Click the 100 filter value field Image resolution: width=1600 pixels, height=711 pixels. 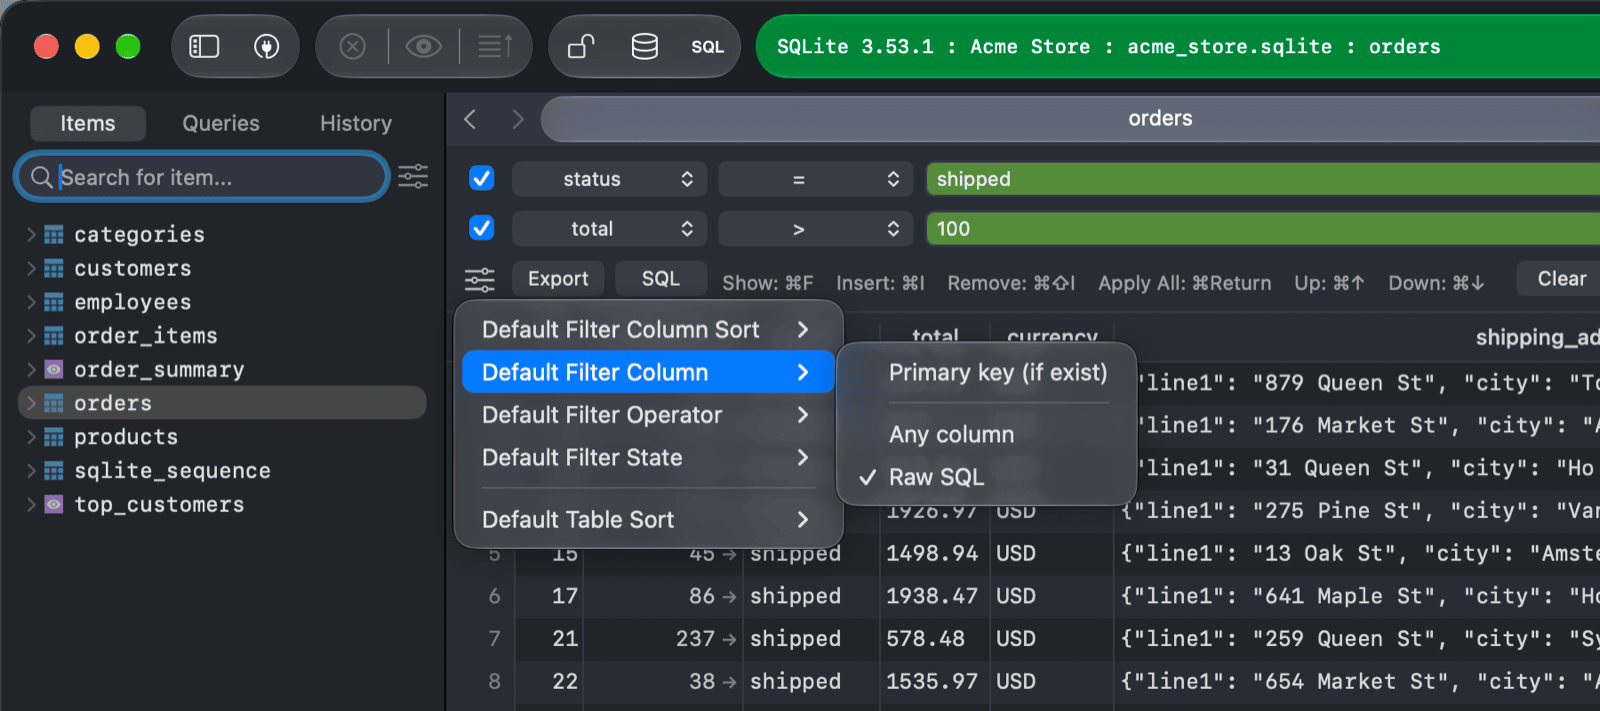click(x=1262, y=229)
